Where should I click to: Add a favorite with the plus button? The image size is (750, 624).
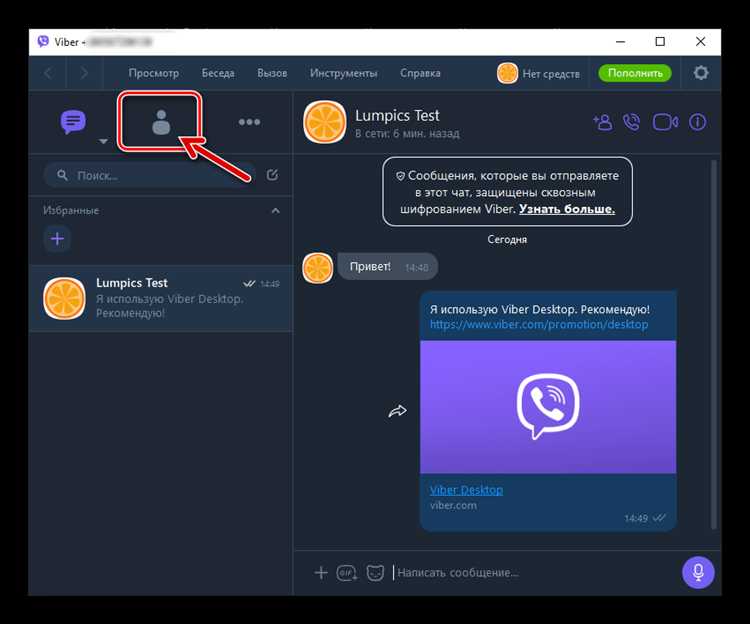[x=57, y=239]
